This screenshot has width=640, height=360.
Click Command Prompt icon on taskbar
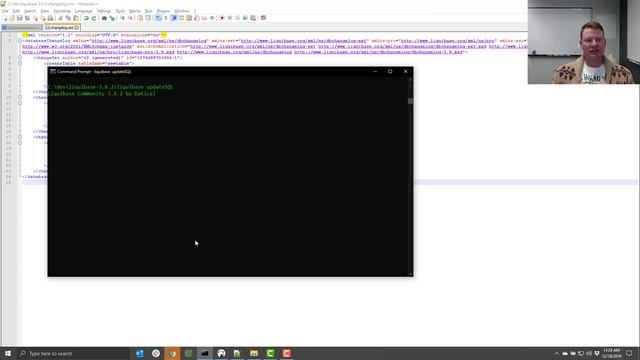click(205, 353)
